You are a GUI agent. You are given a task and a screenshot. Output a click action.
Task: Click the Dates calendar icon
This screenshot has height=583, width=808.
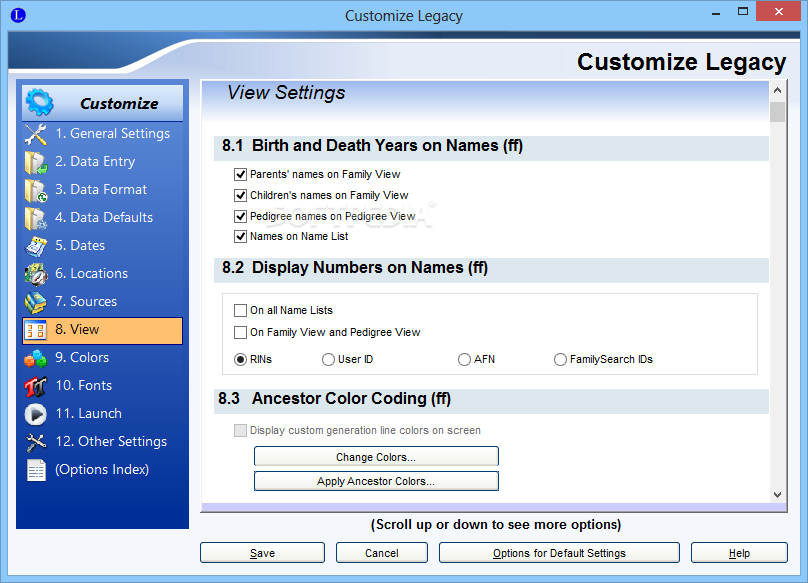pyautogui.click(x=36, y=246)
